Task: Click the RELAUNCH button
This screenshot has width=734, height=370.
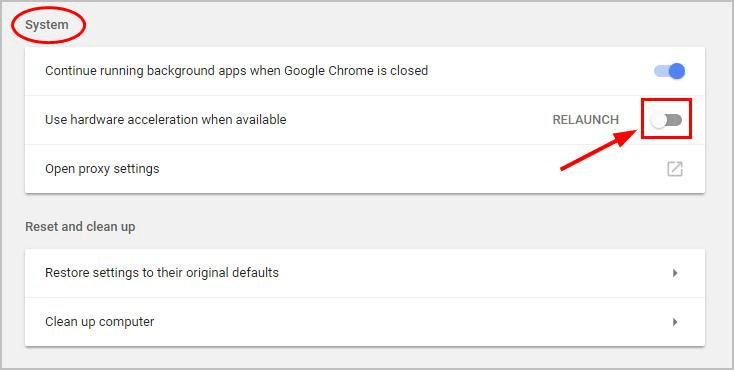Action: pos(586,120)
